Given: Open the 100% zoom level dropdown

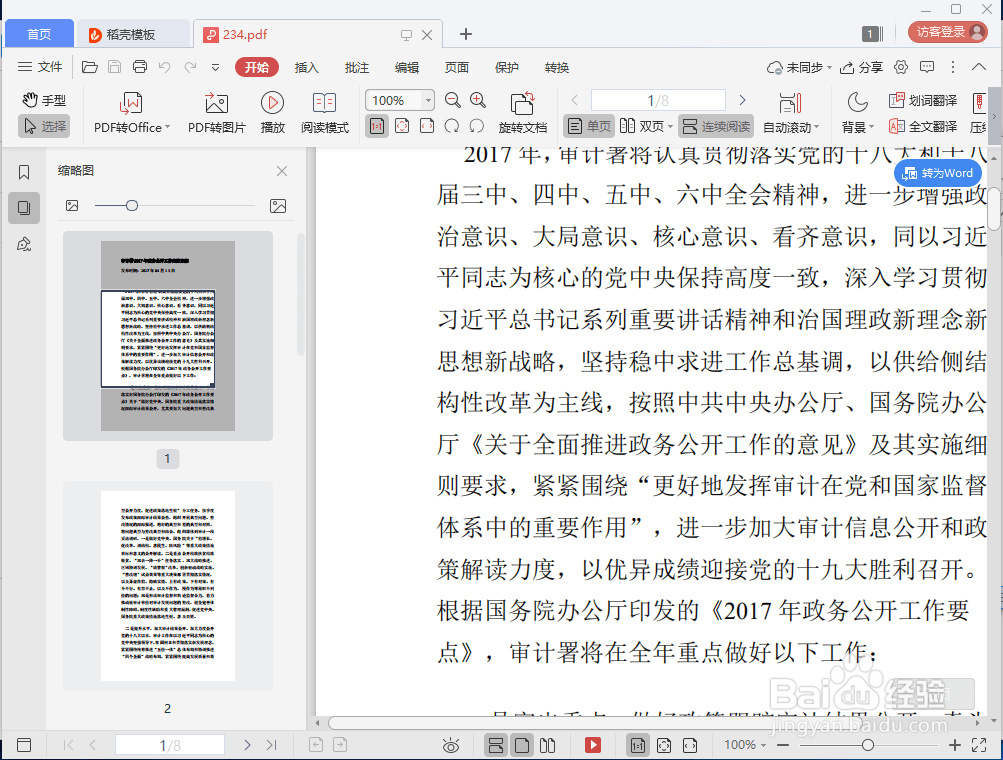Looking at the screenshot, I should (x=426, y=100).
